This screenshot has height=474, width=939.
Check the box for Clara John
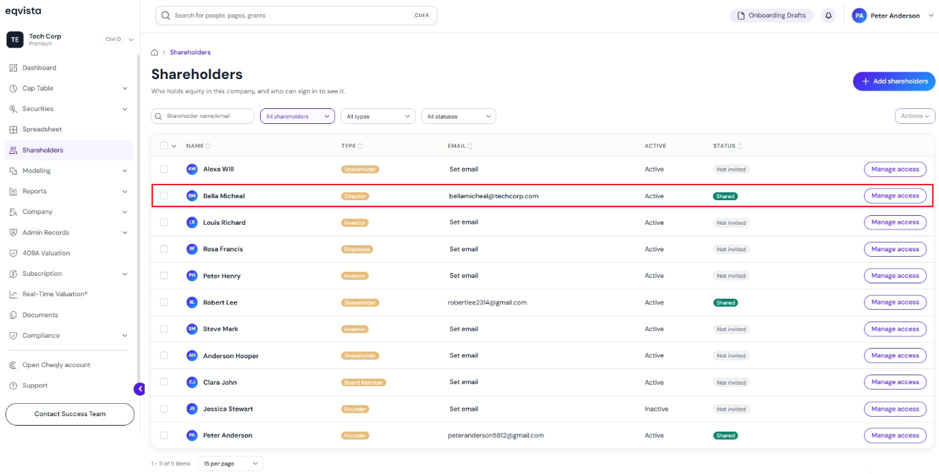(x=164, y=382)
